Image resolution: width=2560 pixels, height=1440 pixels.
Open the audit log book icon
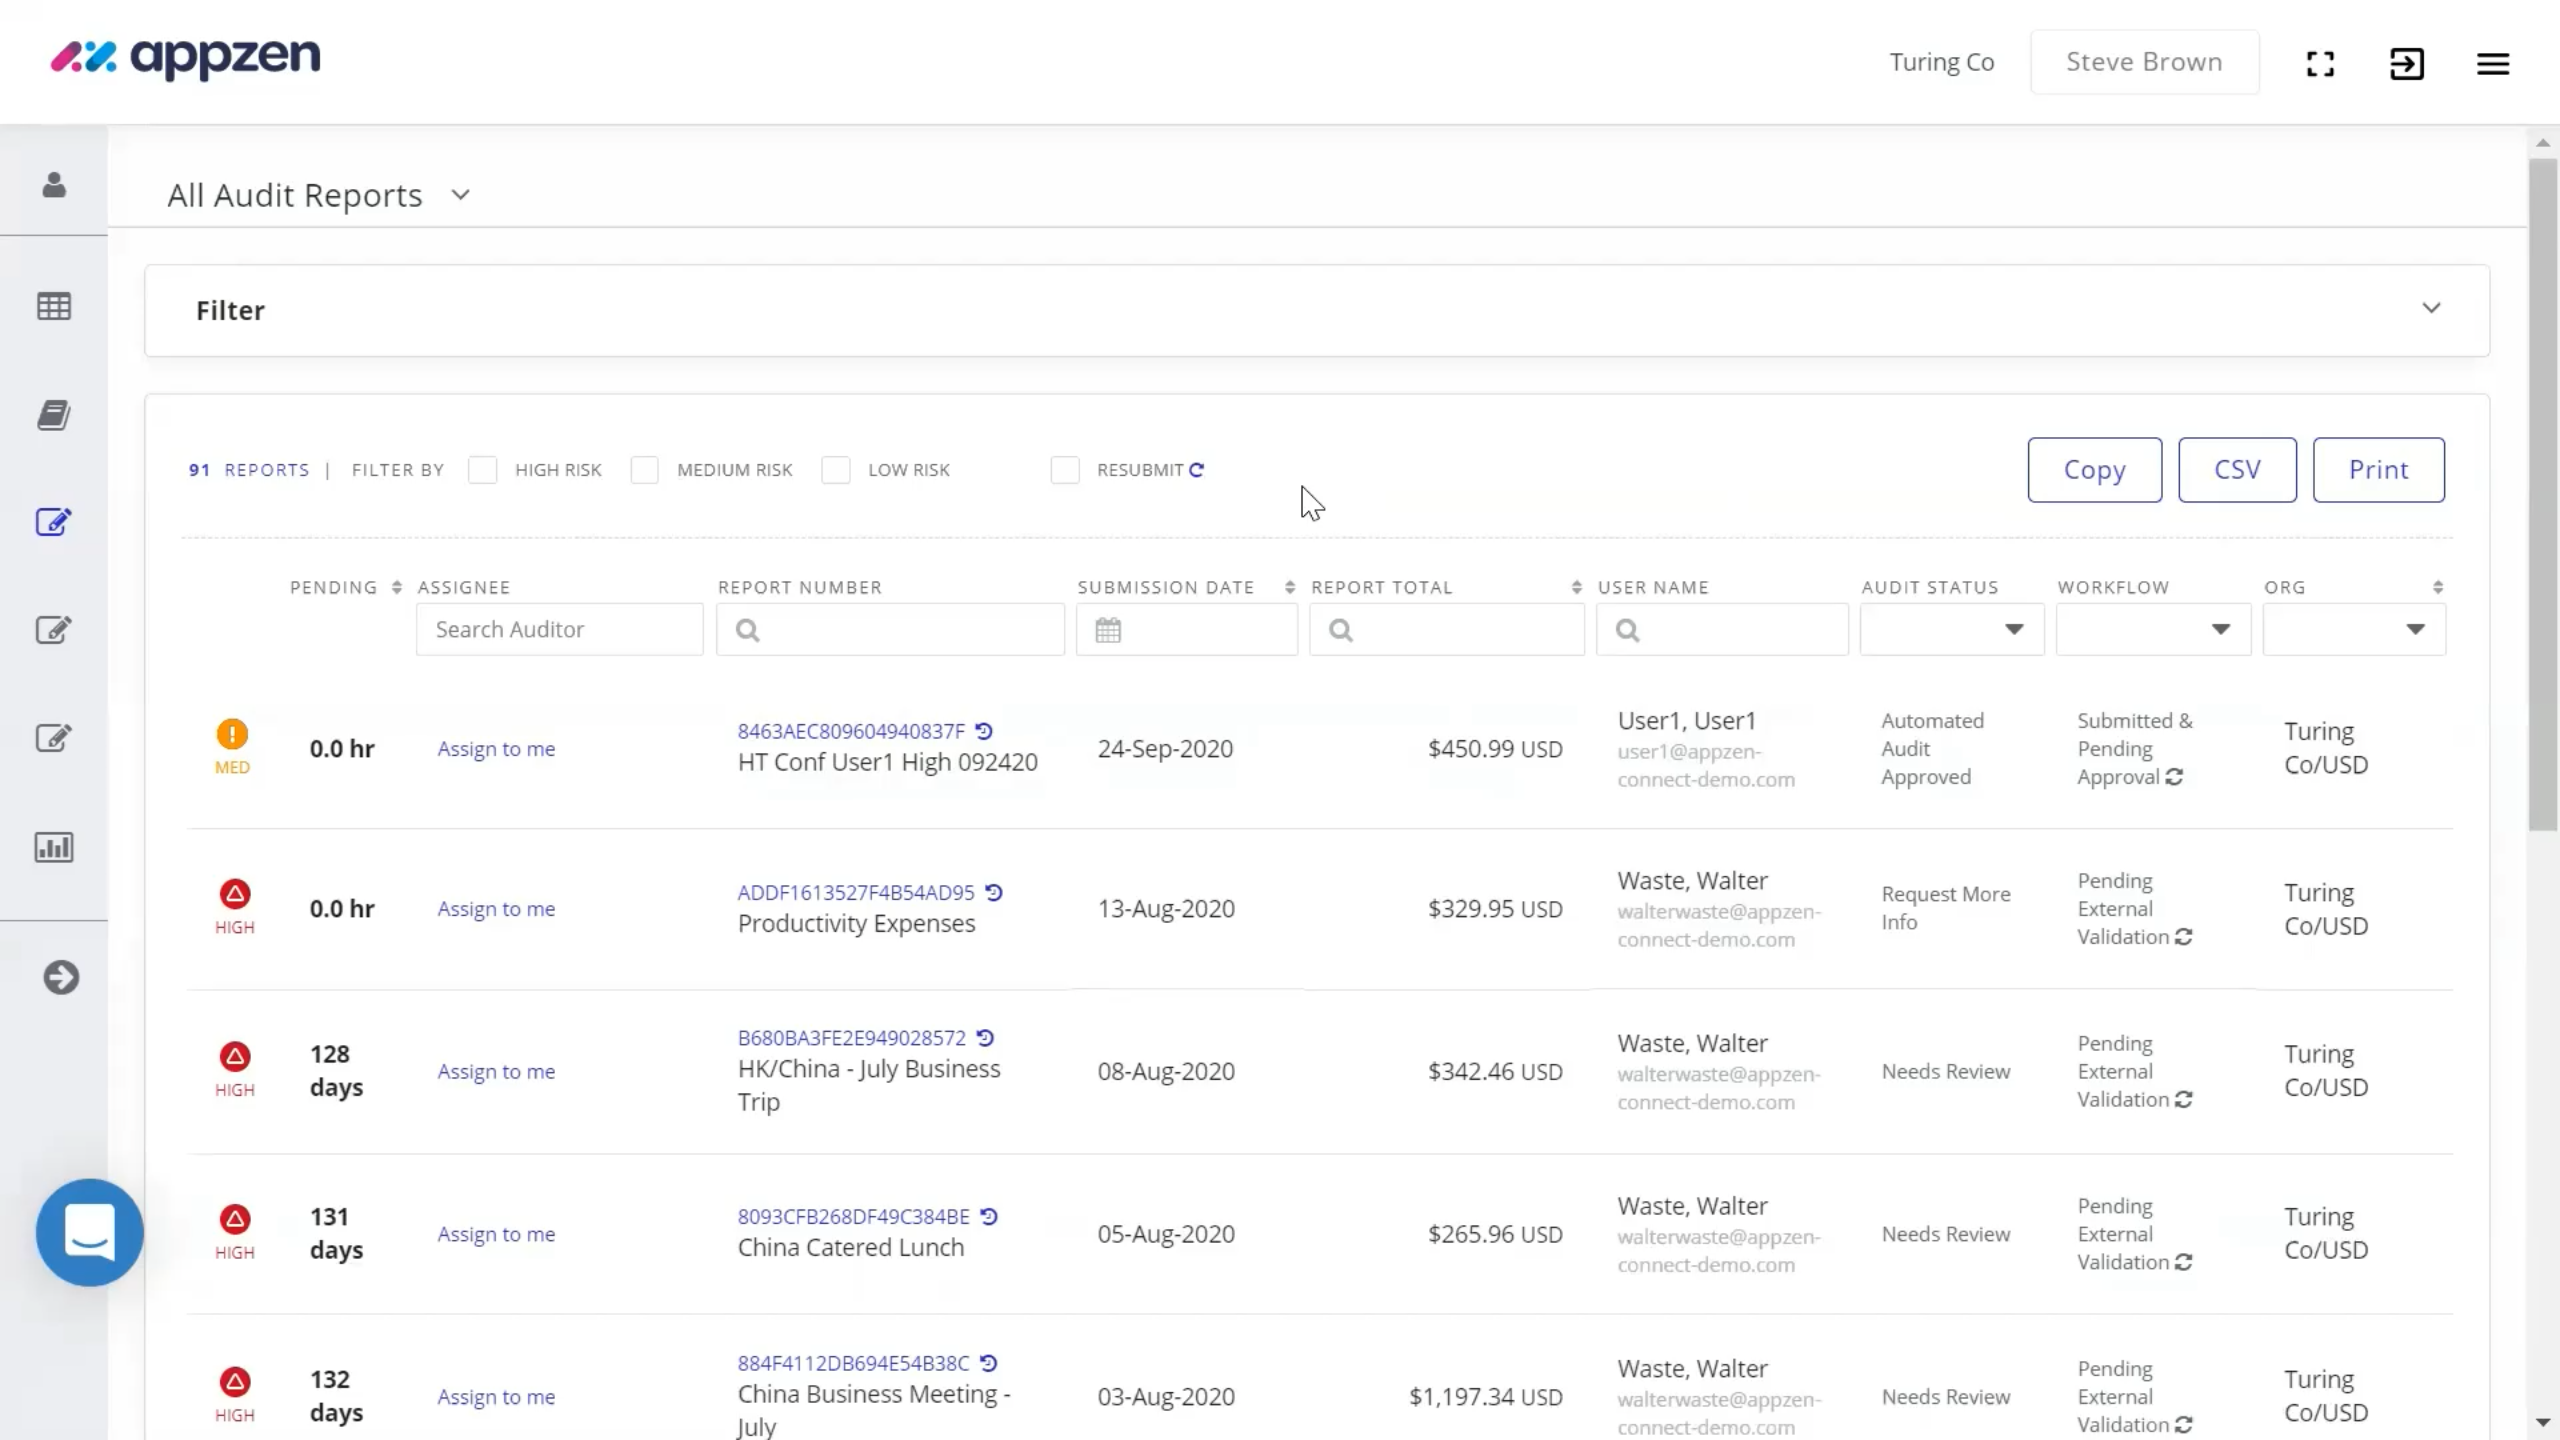pos(53,415)
